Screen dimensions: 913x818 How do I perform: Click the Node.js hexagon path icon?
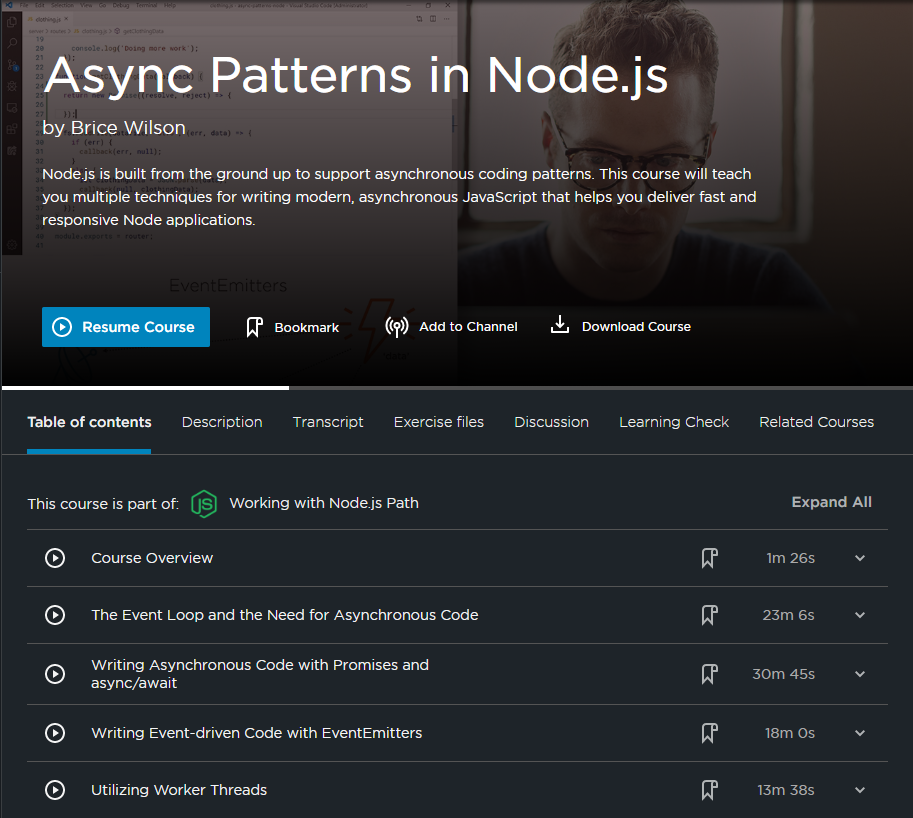coord(204,504)
